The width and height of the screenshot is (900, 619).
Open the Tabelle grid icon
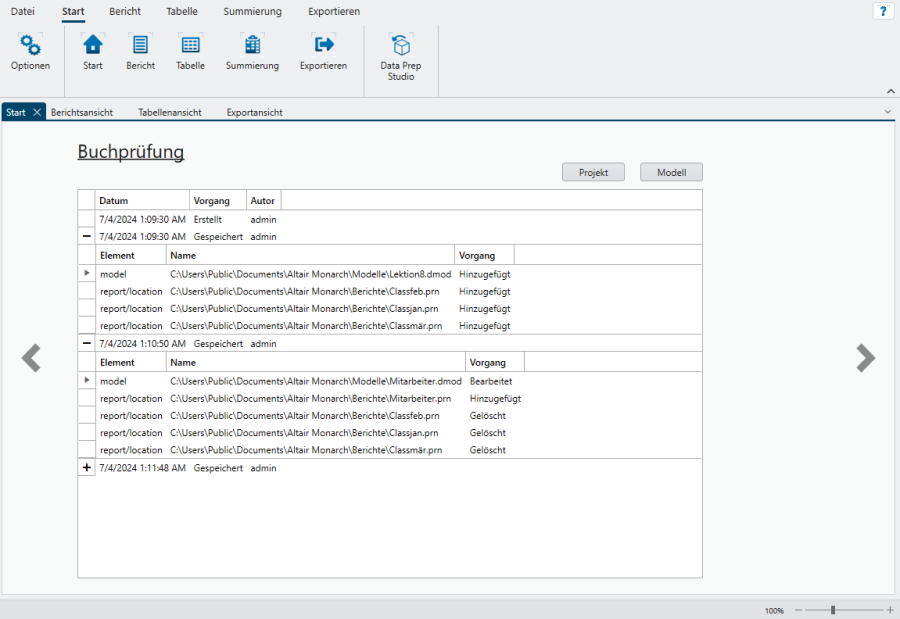(190, 46)
